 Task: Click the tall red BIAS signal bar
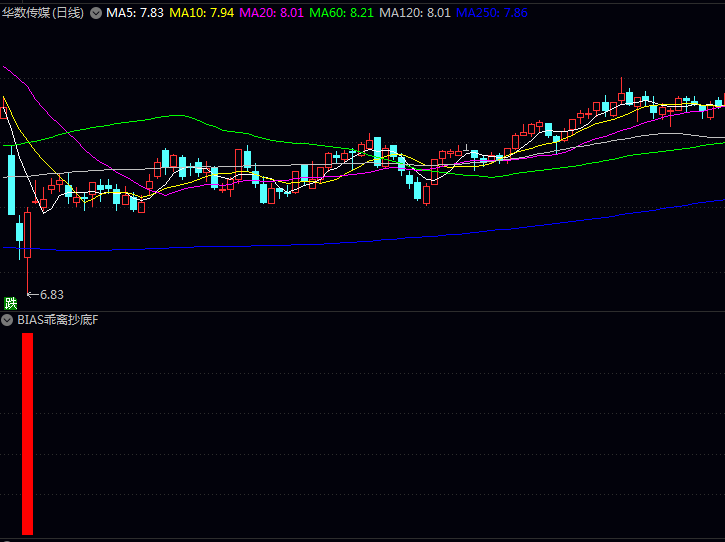coord(28,434)
